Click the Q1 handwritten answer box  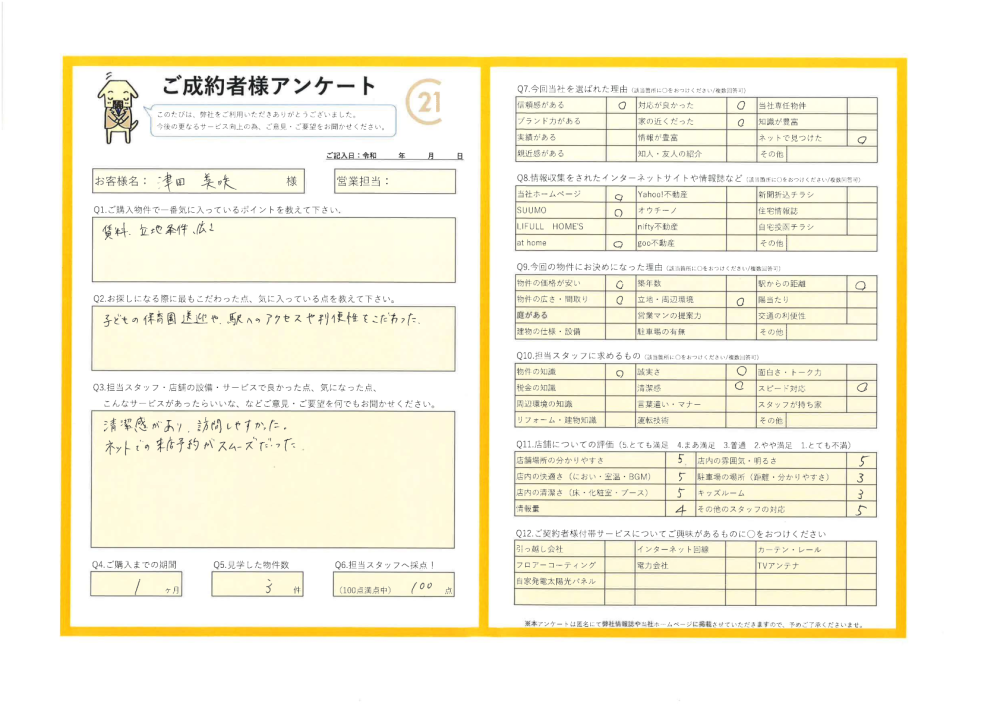tap(272, 250)
